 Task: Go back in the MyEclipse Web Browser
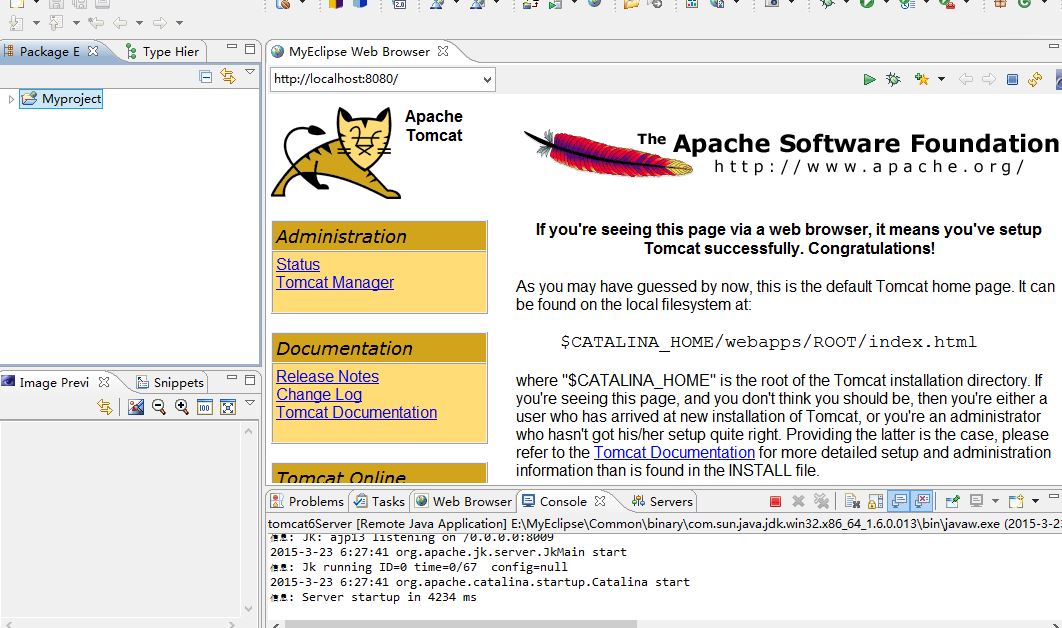[966, 79]
